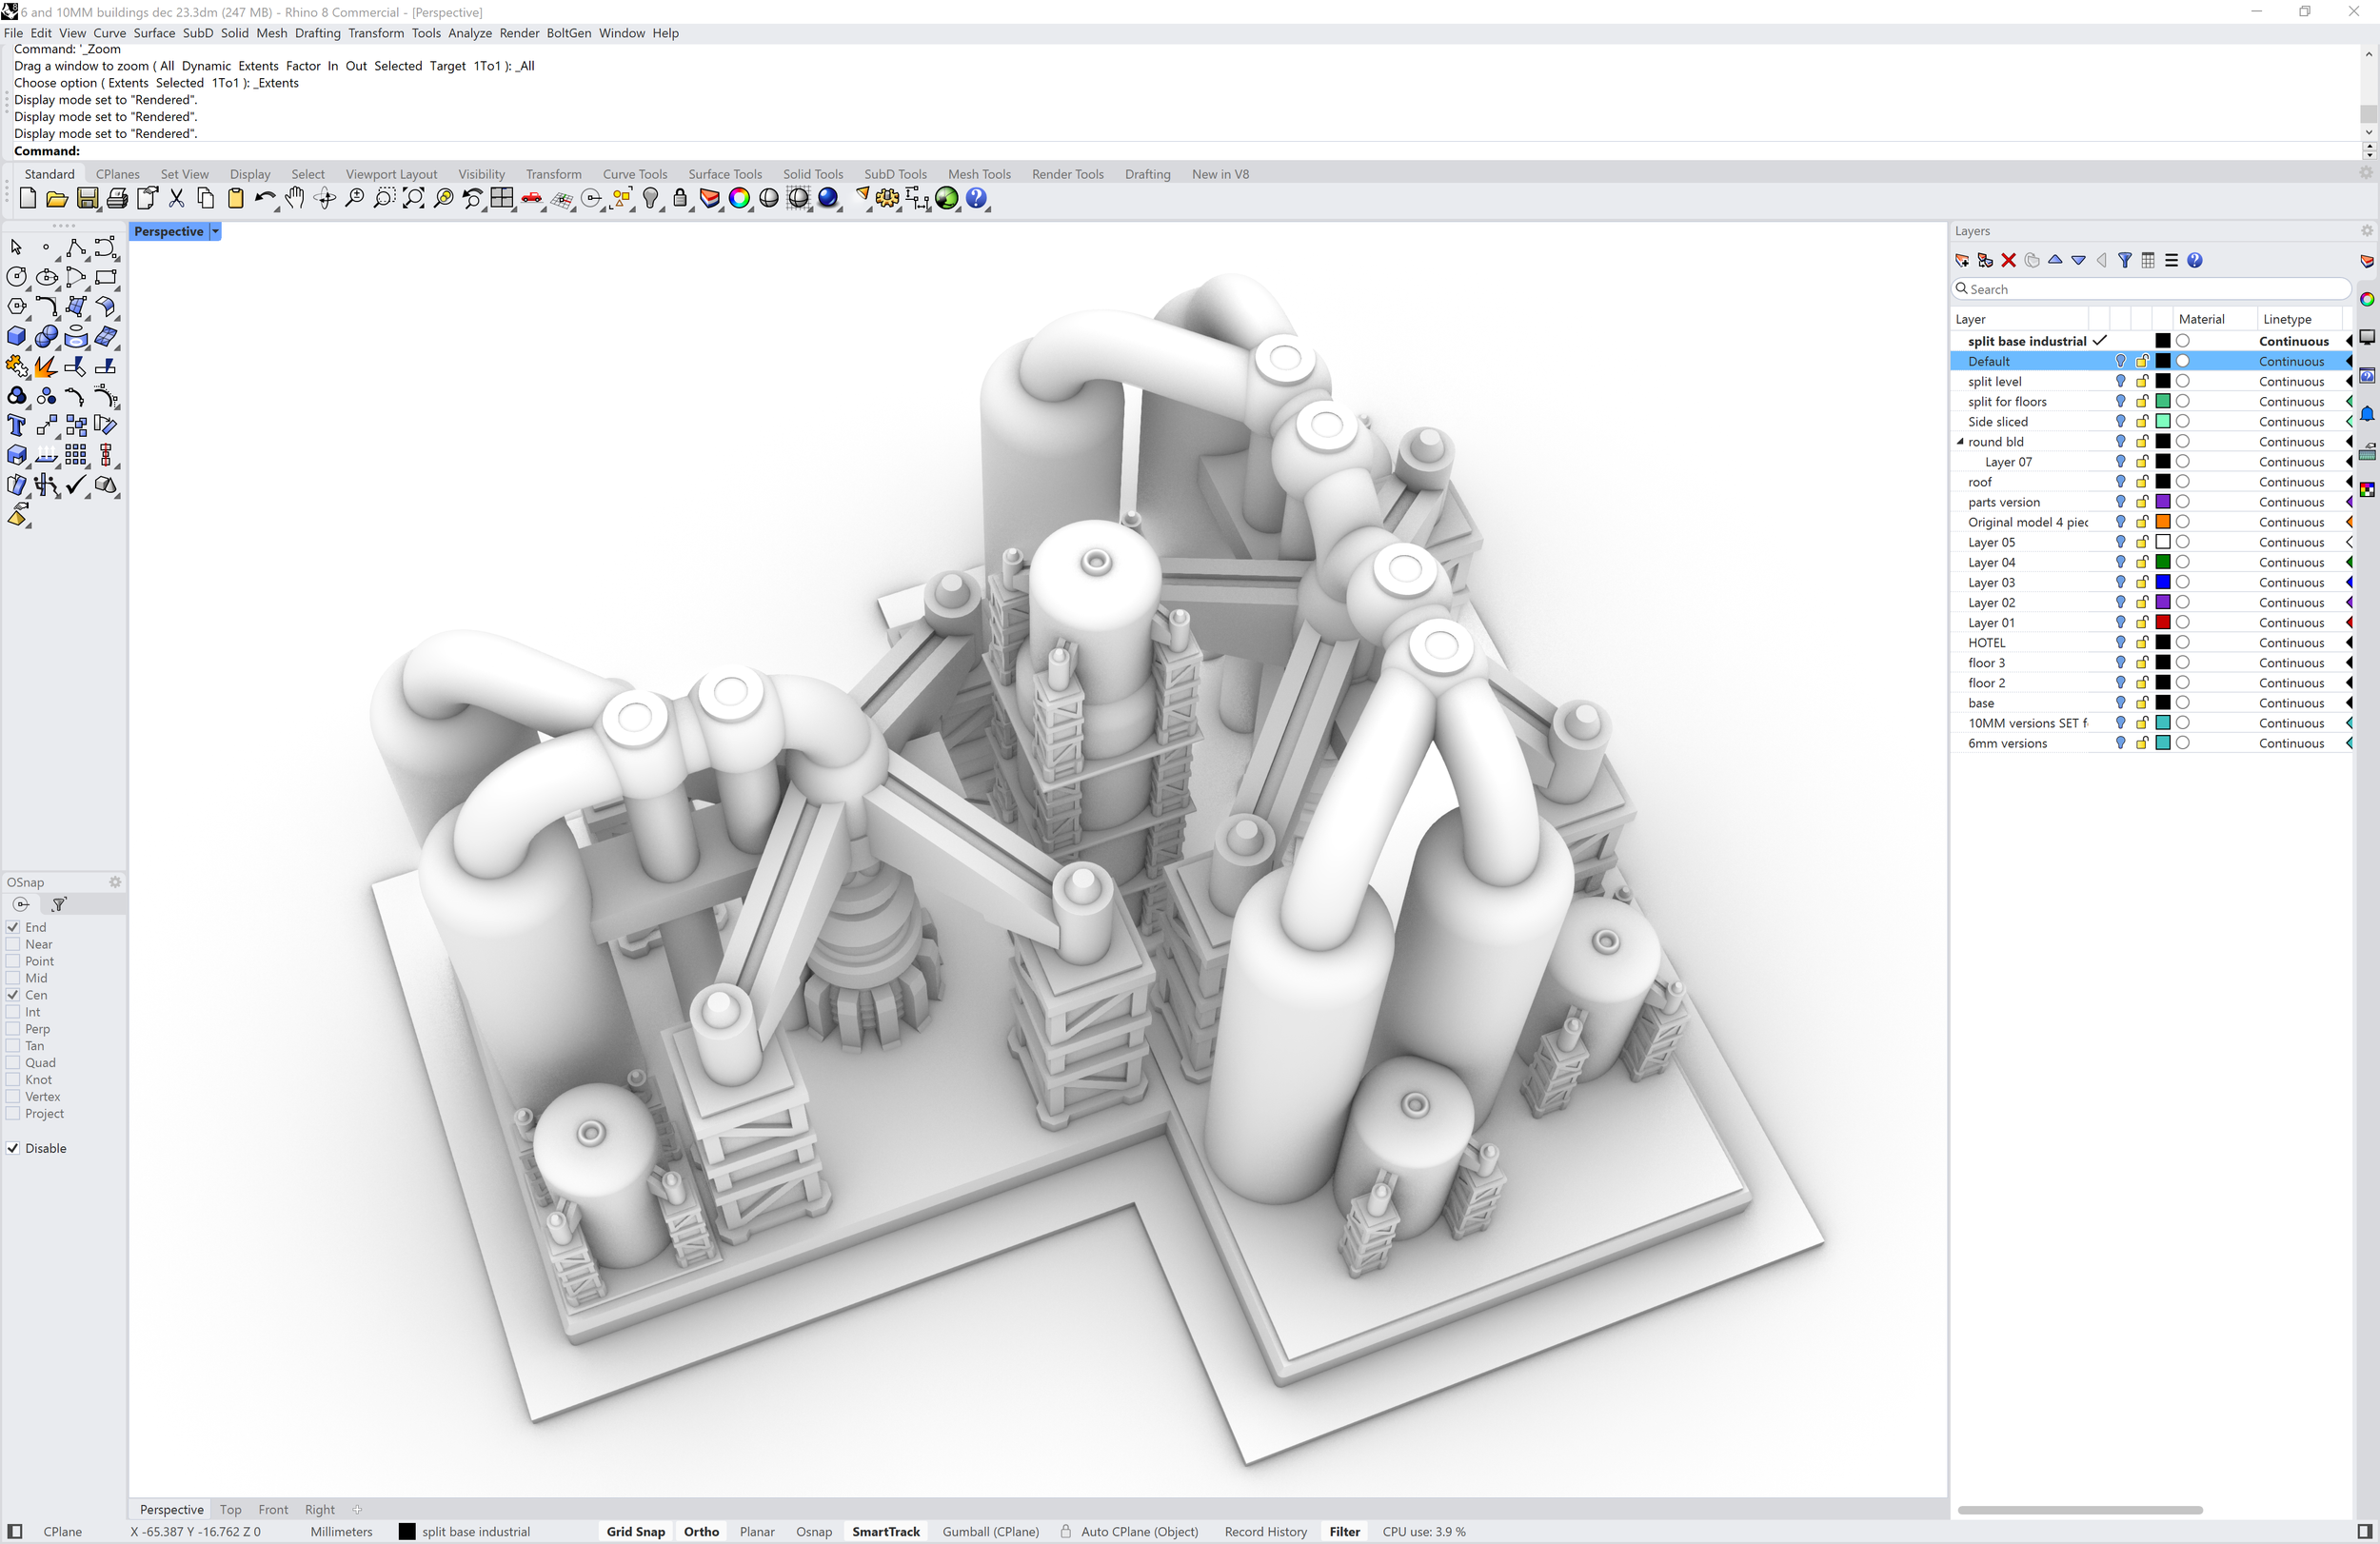Viewport: 2380px width, 1544px height.
Task: Create a new layer in Layers panel
Action: coord(1962,260)
